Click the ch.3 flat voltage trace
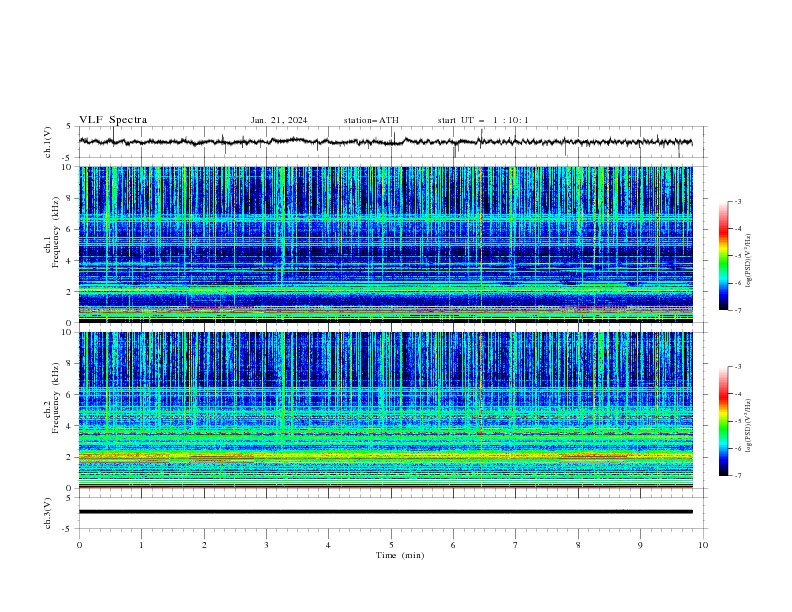Viewport: 792px width, 612px height. pyautogui.click(x=385, y=512)
